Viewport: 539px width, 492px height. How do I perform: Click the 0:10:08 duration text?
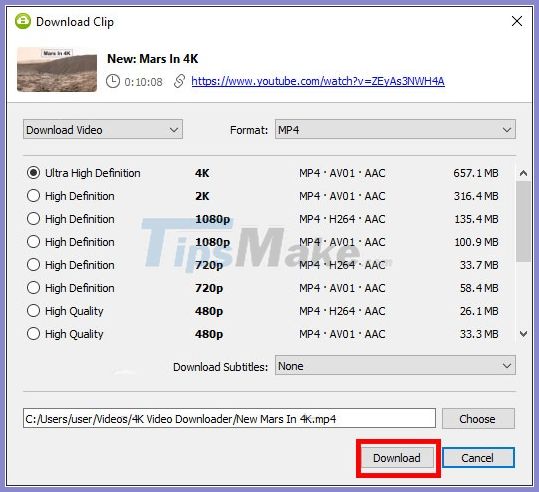(143, 82)
